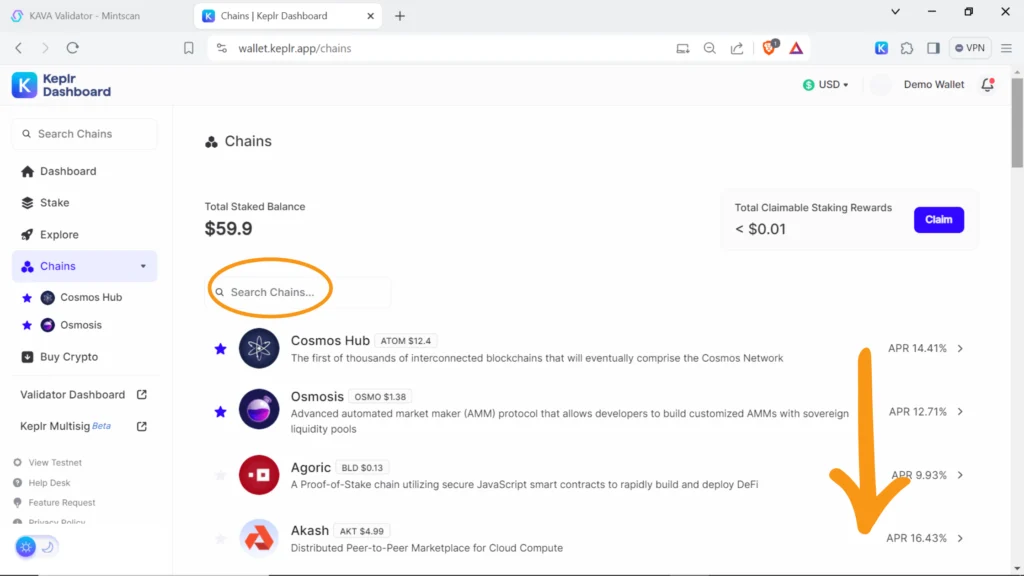Image resolution: width=1024 pixels, height=576 pixels.
Task: Collapse the Chains sidebar section
Action: point(143,266)
